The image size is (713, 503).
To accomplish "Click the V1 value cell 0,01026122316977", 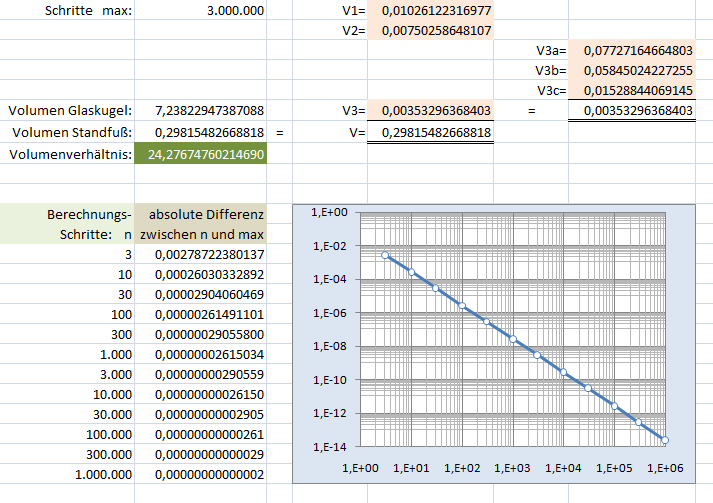I will (431, 11).
